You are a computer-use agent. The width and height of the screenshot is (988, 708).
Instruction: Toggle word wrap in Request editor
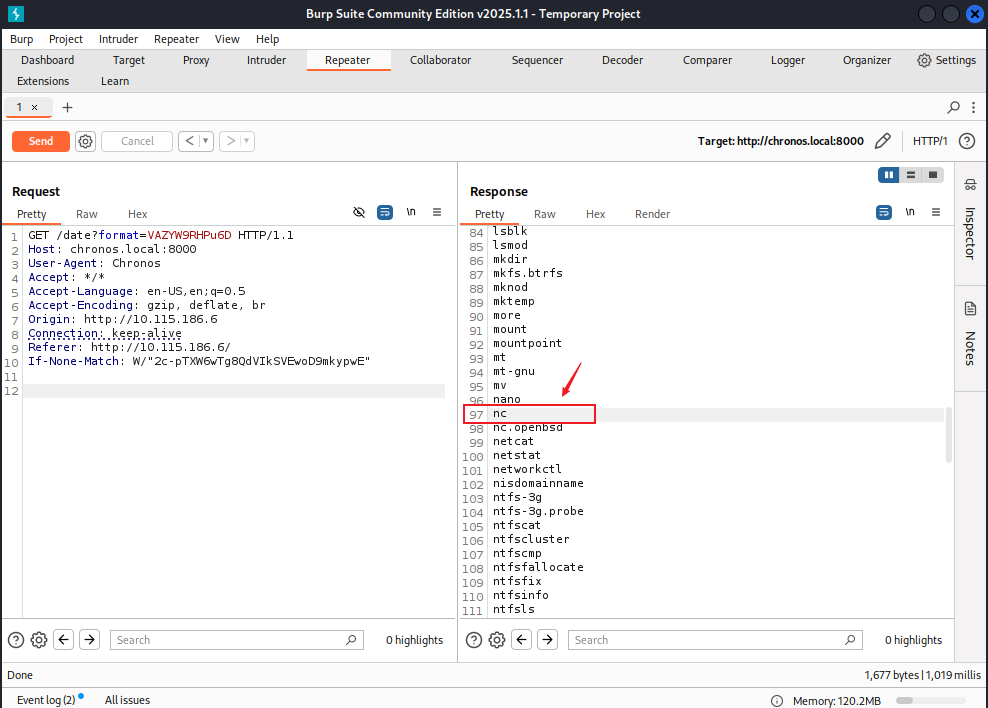point(385,212)
